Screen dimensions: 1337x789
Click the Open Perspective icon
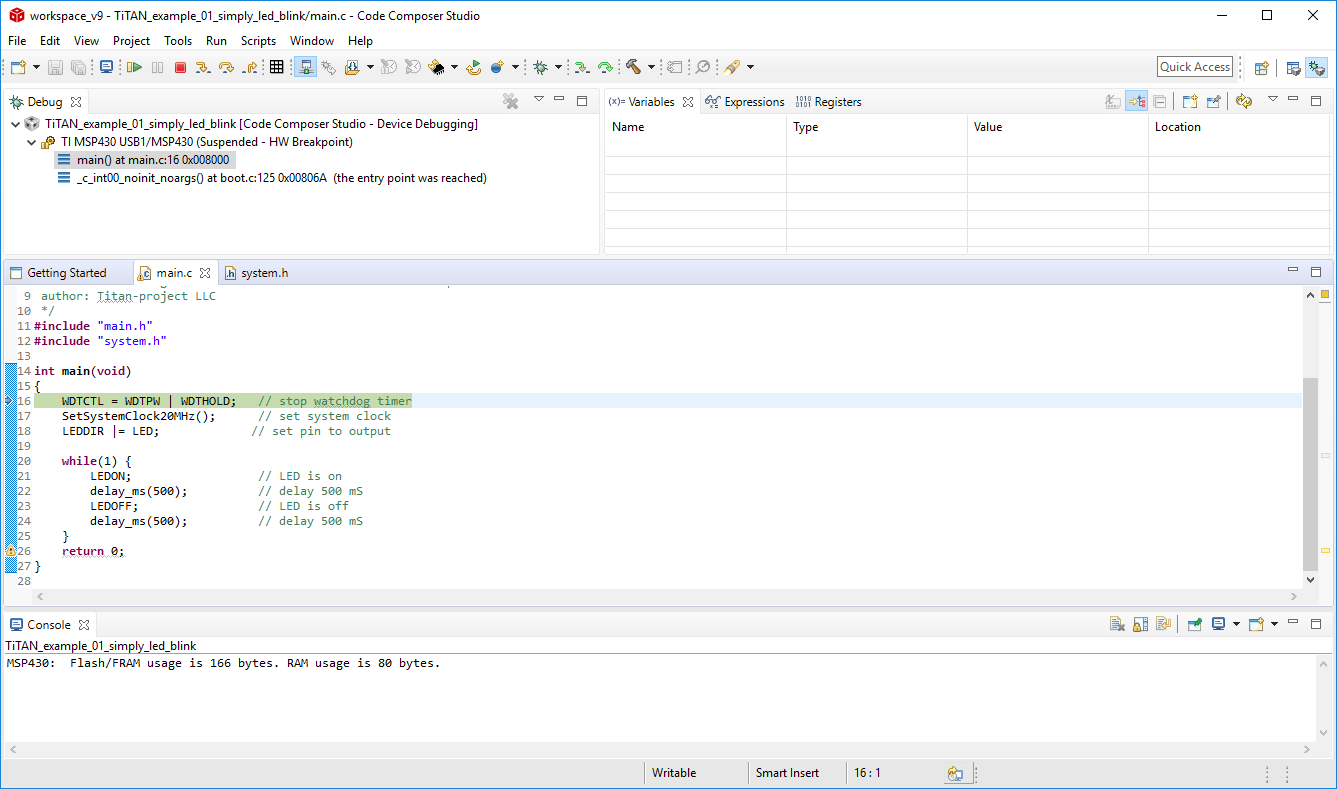tap(1262, 68)
